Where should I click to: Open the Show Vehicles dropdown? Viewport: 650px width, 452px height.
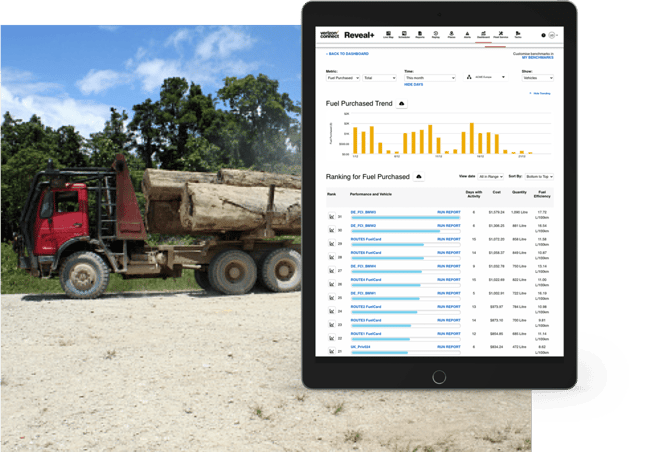click(x=538, y=78)
